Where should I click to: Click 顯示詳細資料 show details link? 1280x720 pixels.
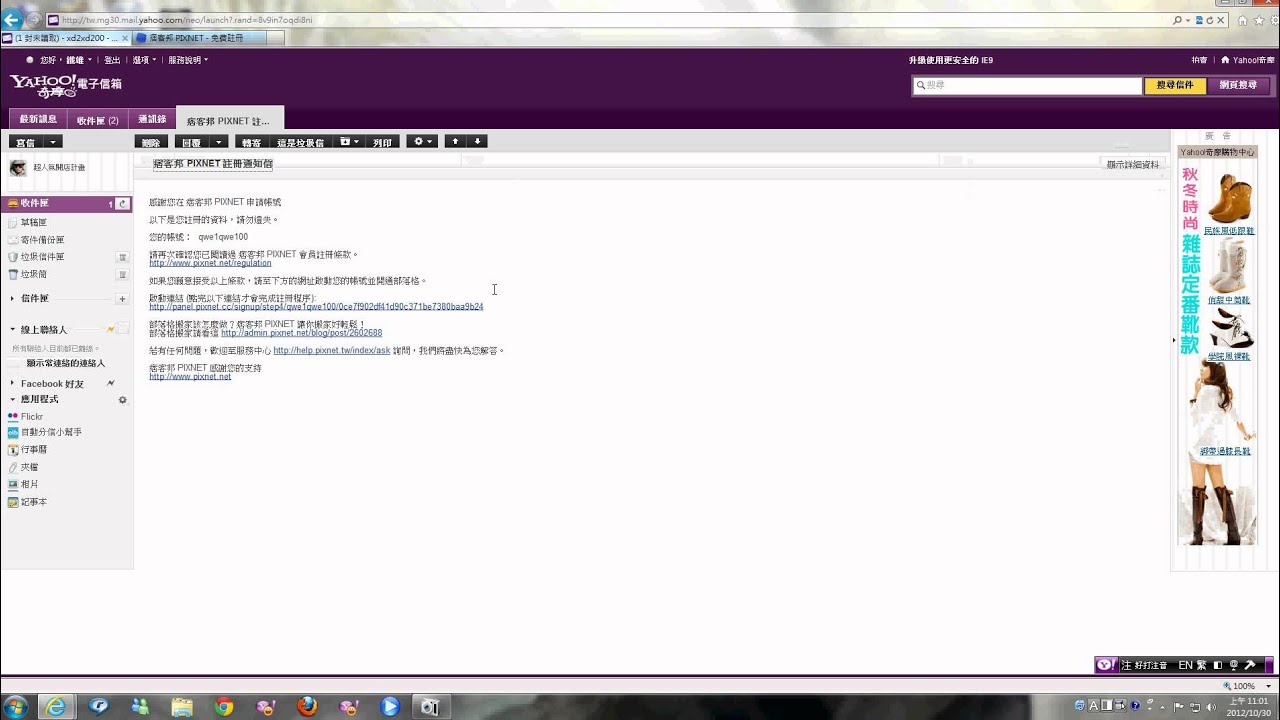(x=1133, y=165)
